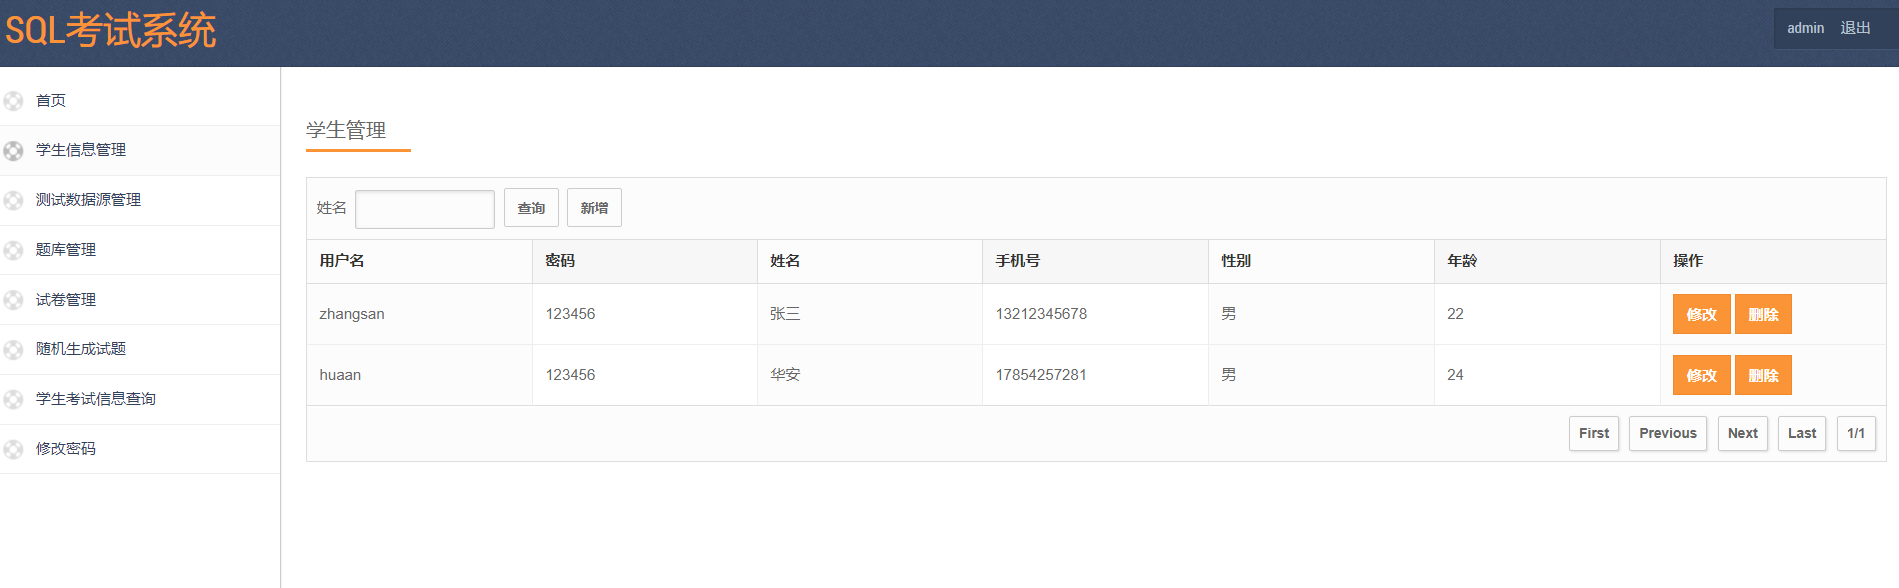Open the 题库管理 menu item
This screenshot has height=588, width=1899.
140,250
